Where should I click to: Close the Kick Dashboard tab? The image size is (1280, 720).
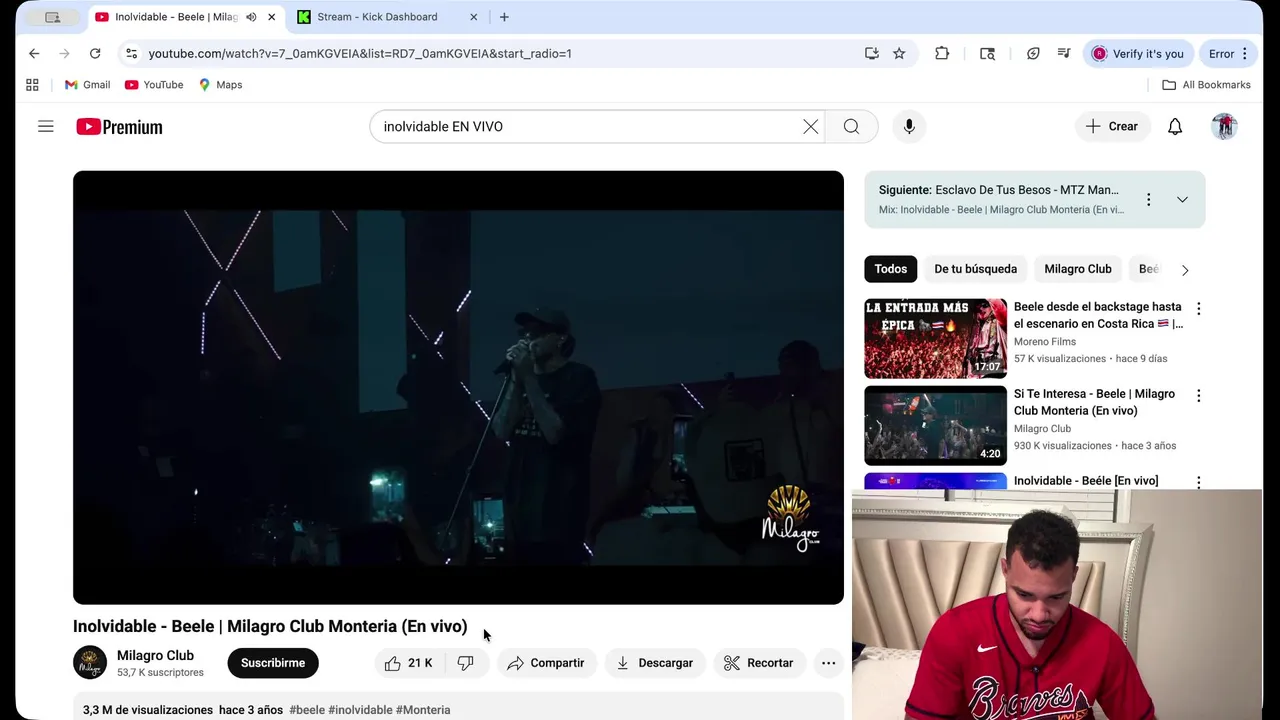coord(474,17)
